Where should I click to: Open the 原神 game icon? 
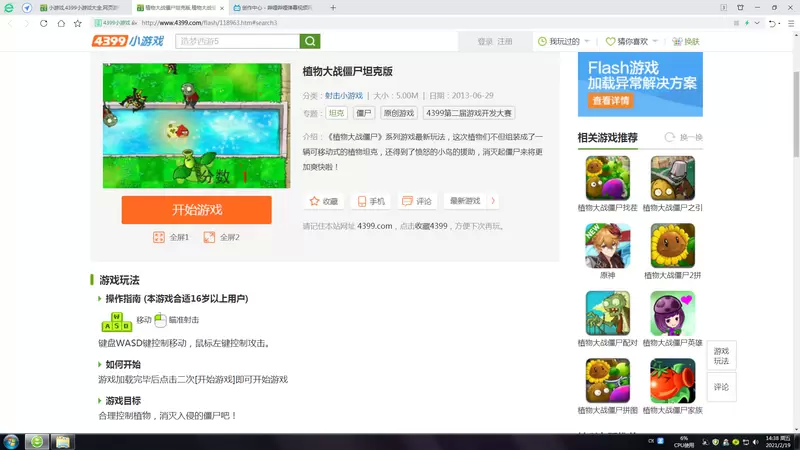coord(607,245)
